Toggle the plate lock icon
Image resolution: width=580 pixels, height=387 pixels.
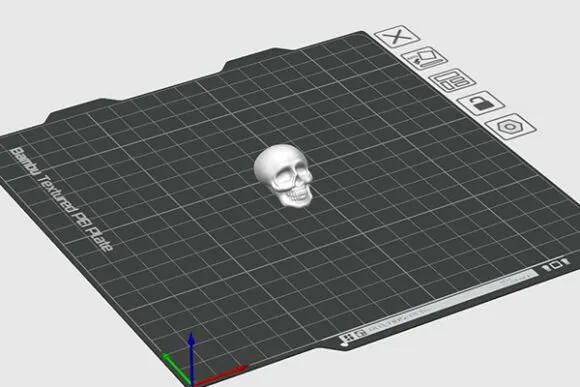pyautogui.click(x=481, y=103)
